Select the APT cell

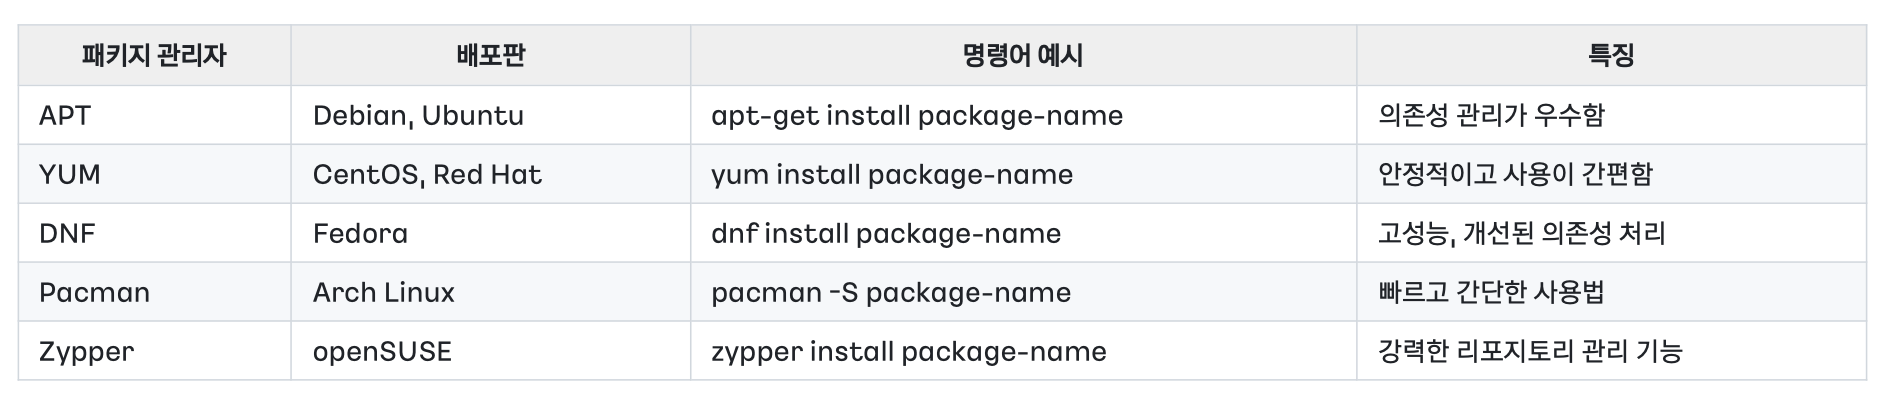tap(65, 116)
